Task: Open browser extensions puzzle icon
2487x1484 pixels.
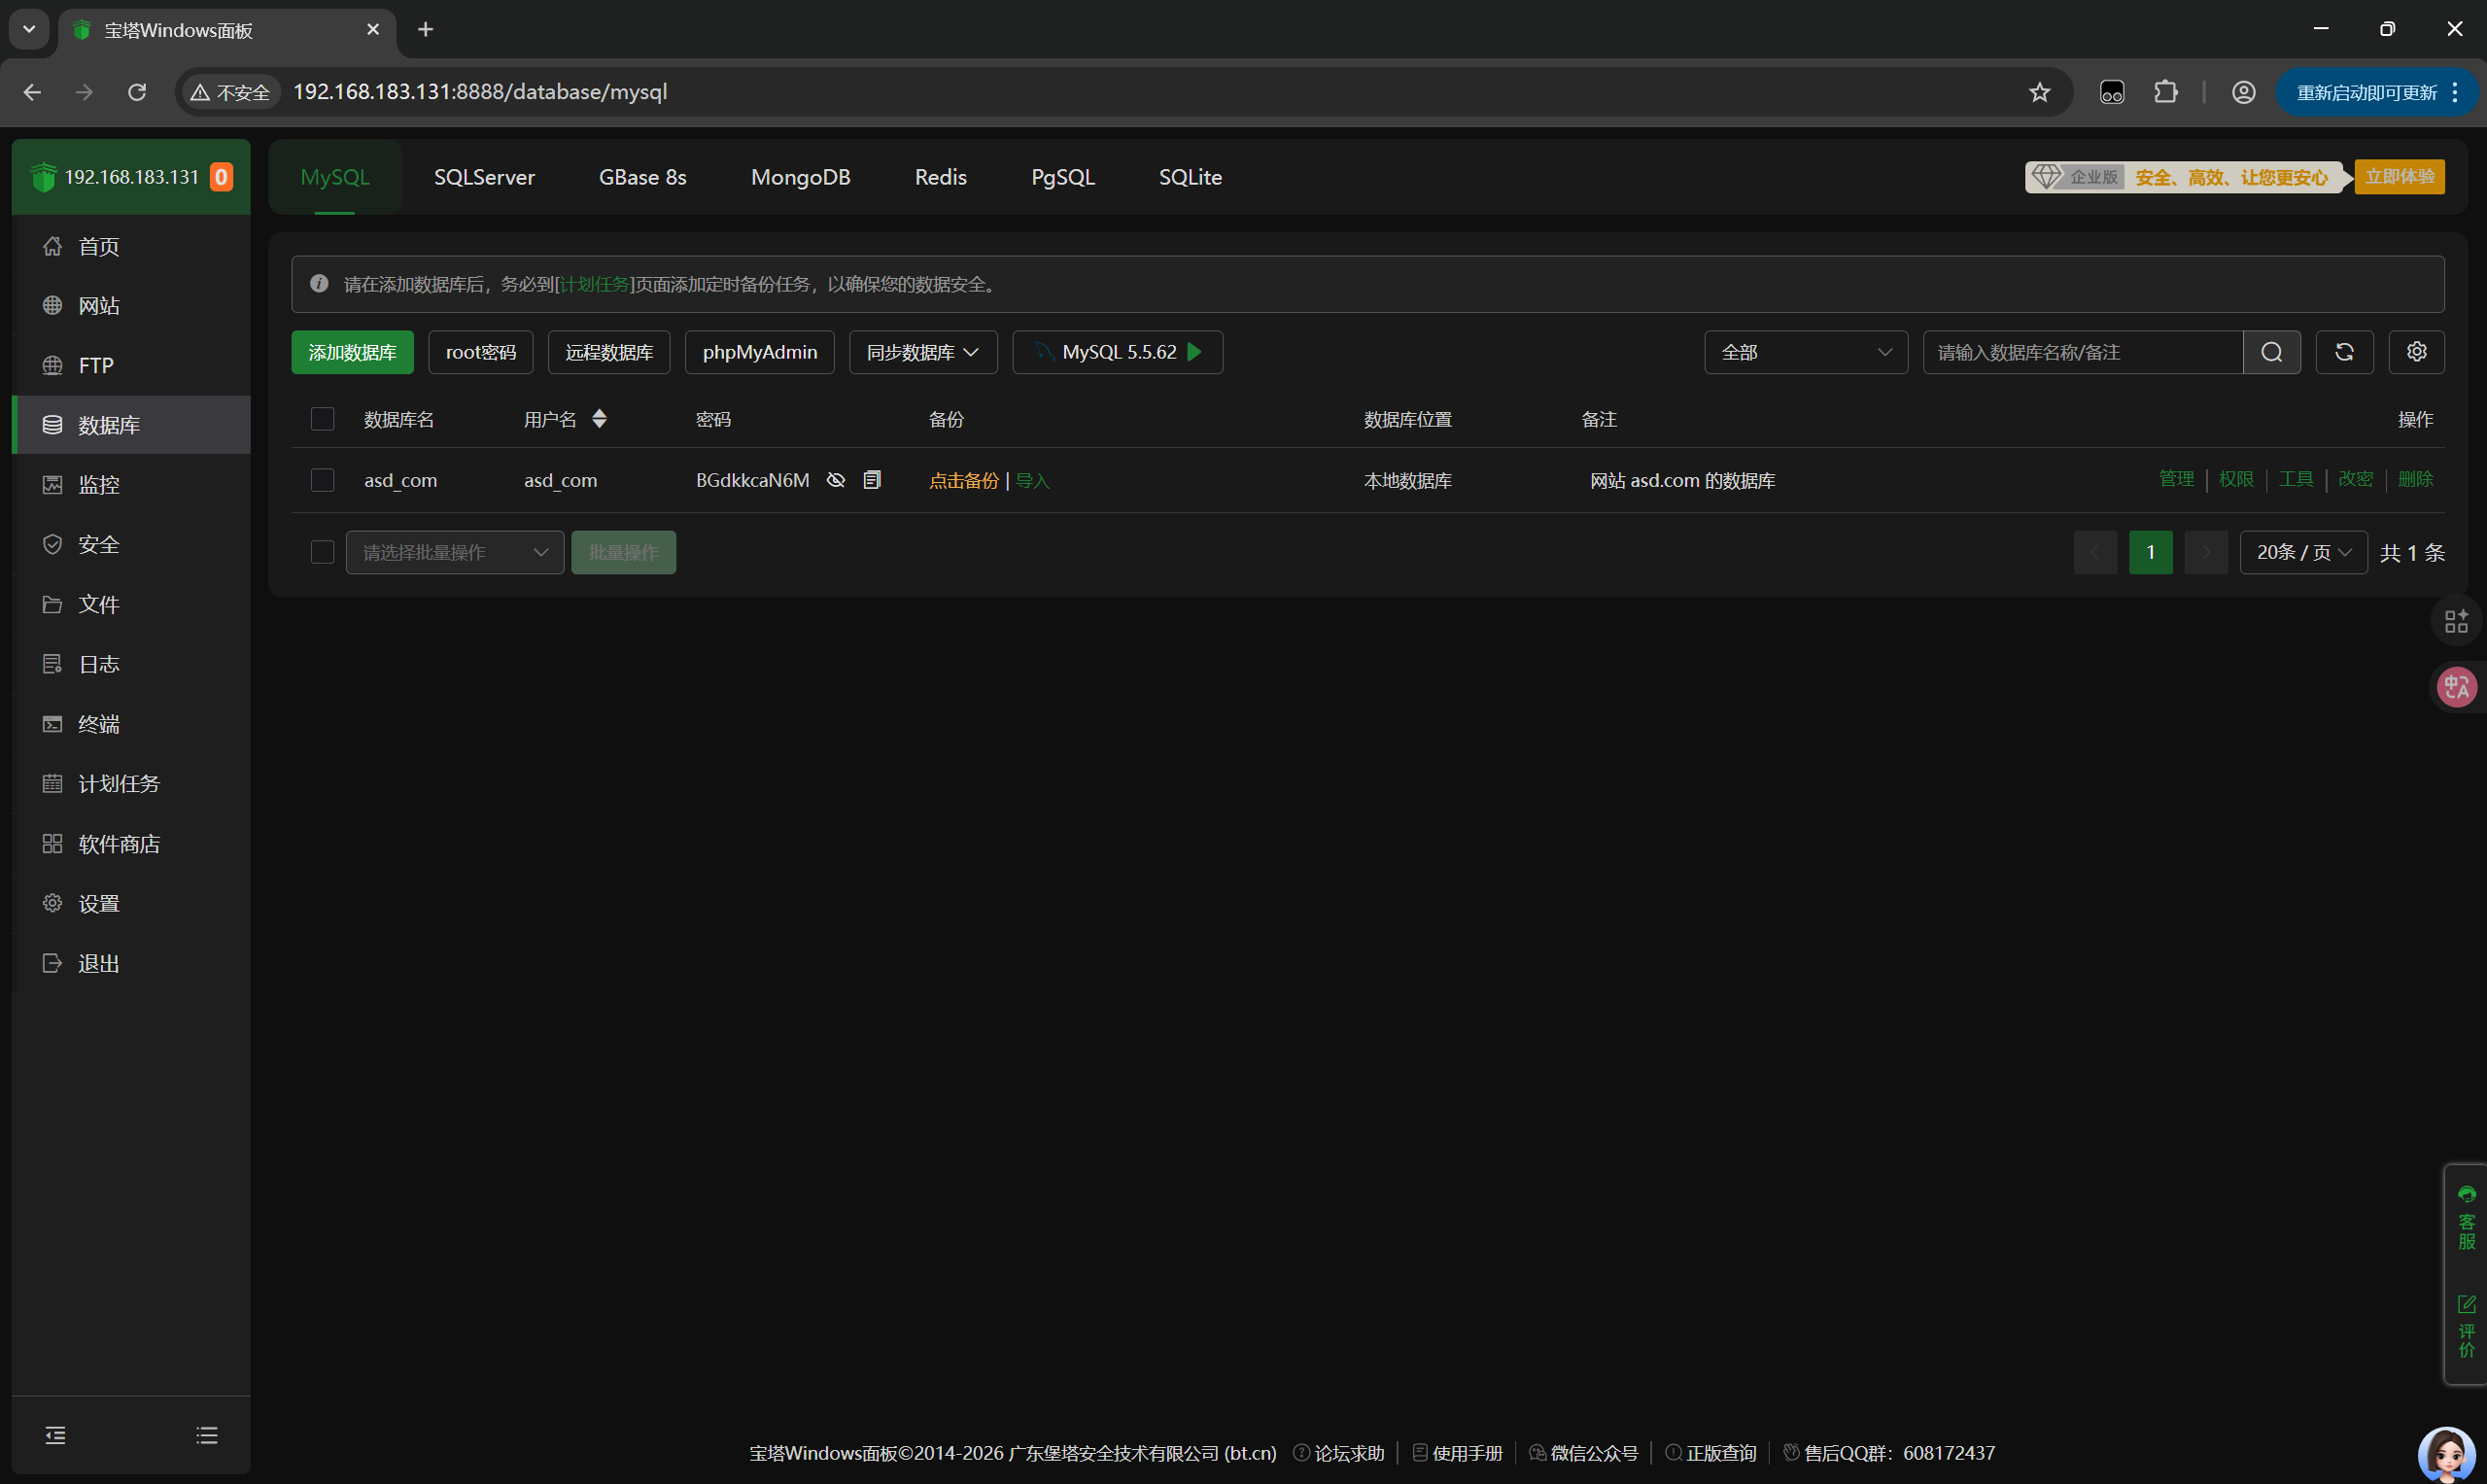Action: (2166, 92)
